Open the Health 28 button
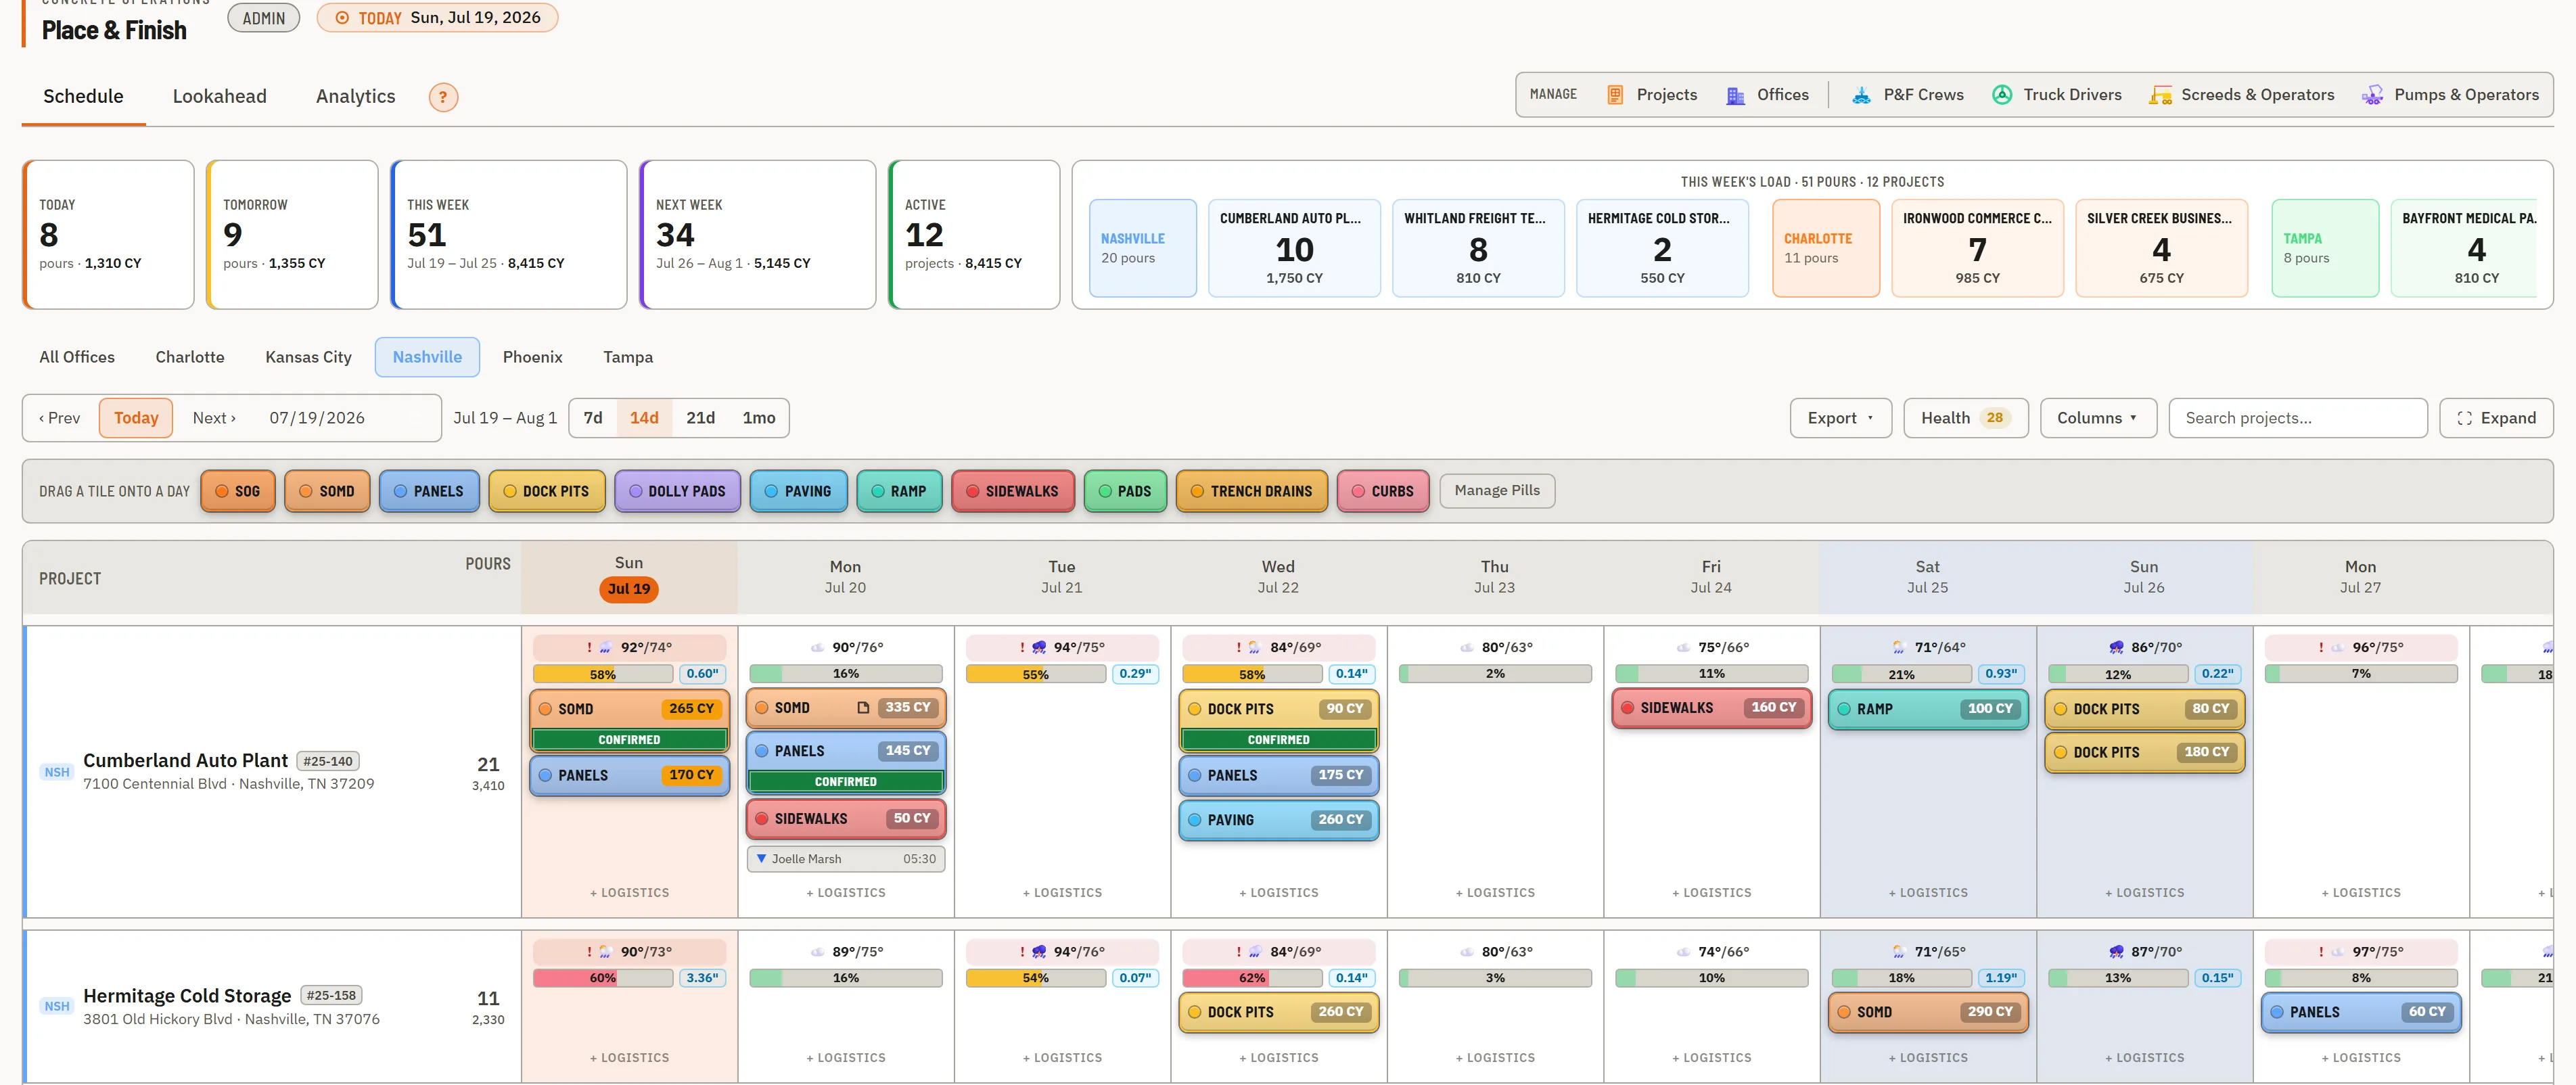The height and width of the screenshot is (1085, 2576). pos(1965,418)
